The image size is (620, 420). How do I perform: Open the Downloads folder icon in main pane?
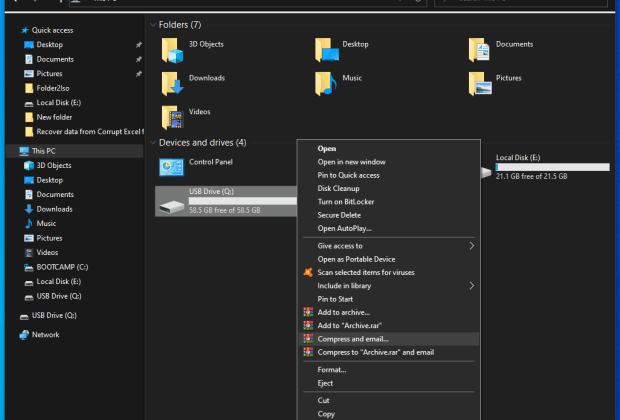[172, 82]
